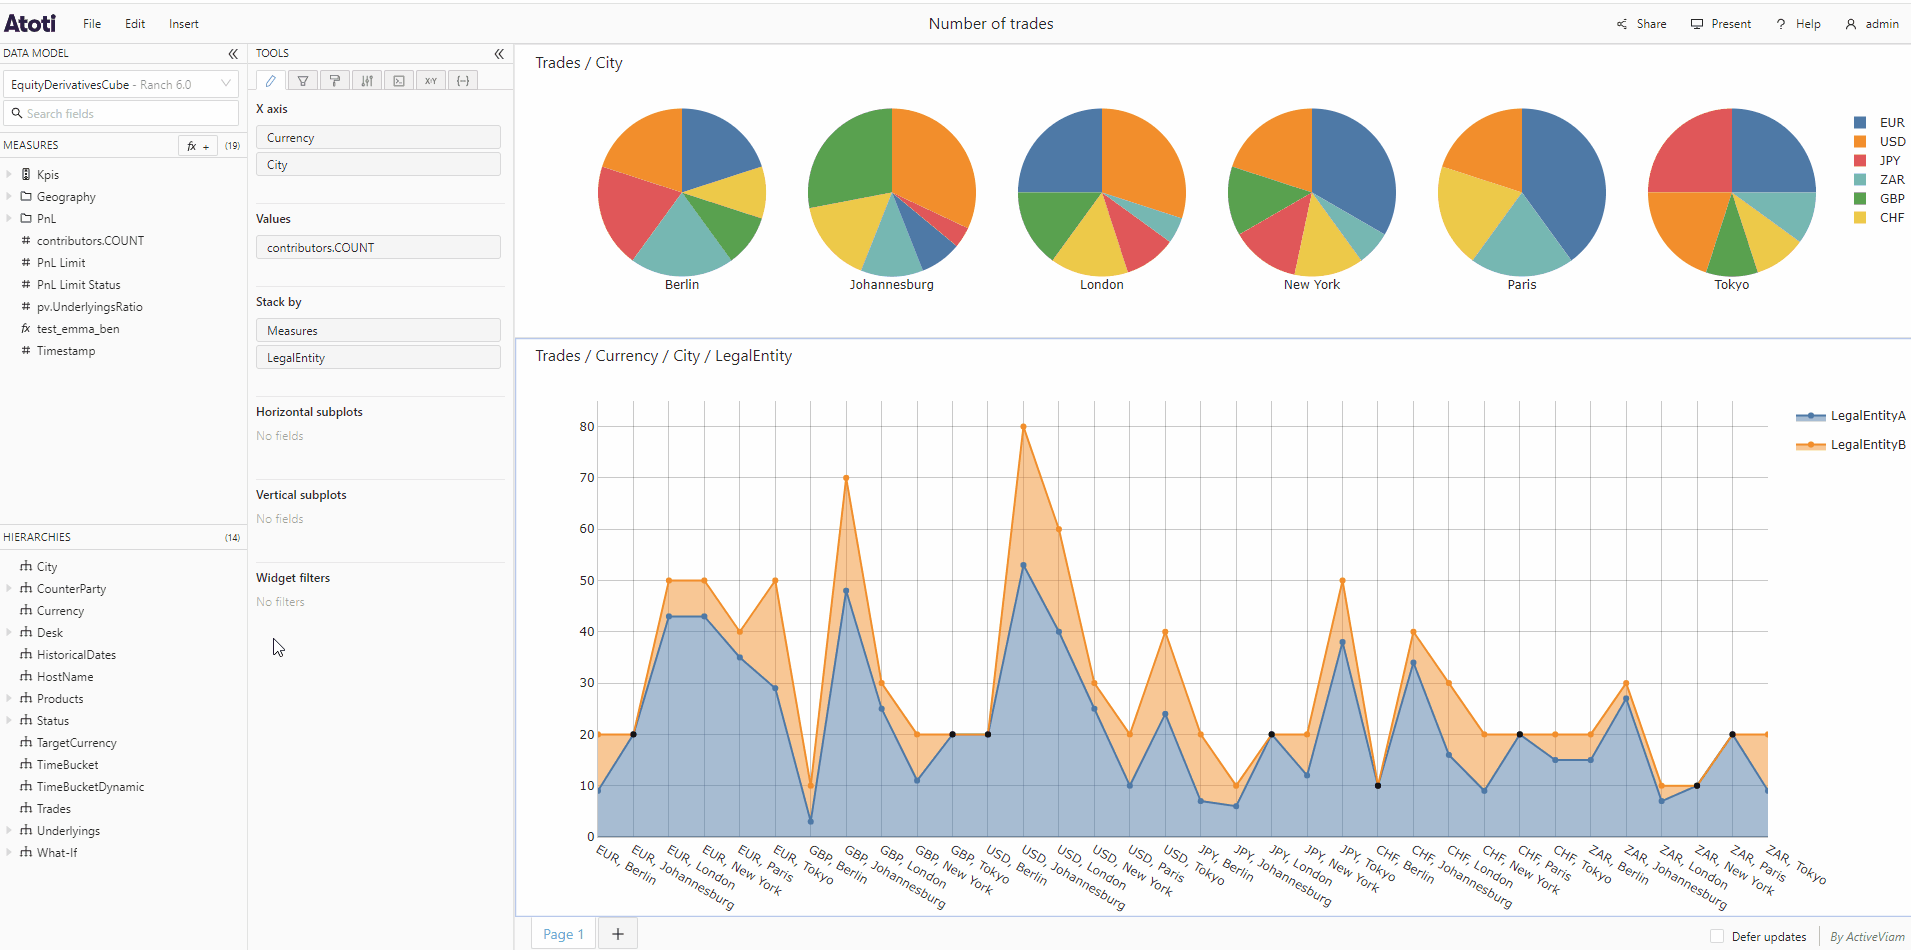Select the PnL Limit Status measure
The image size is (1911, 950).
pos(78,285)
